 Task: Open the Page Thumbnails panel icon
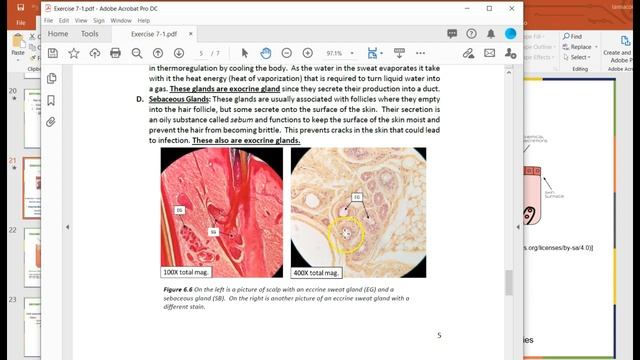(x=51, y=78)
